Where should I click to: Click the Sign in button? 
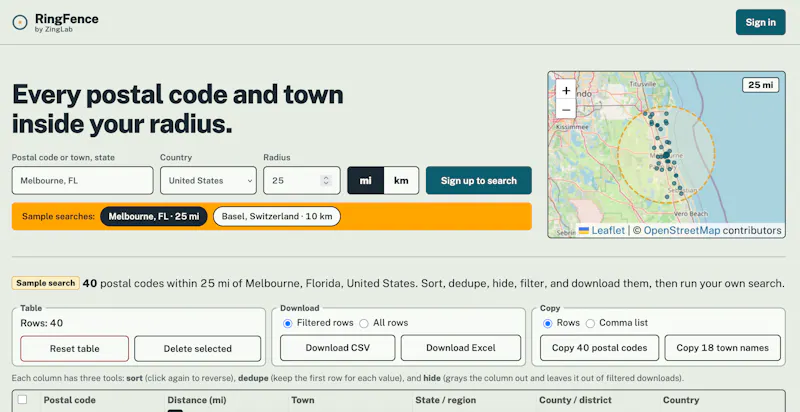pos(760,22)
